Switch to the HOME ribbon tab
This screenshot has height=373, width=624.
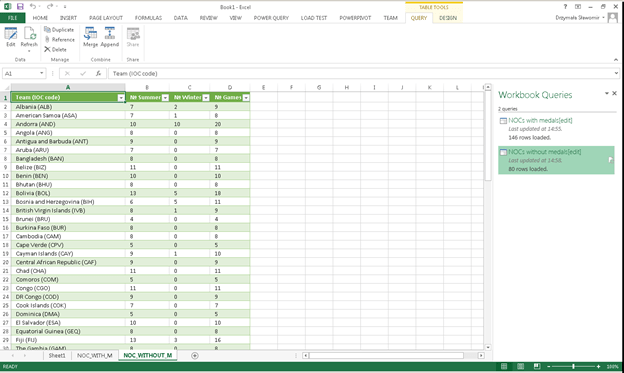pyautogui.click(x=40, y=18)
